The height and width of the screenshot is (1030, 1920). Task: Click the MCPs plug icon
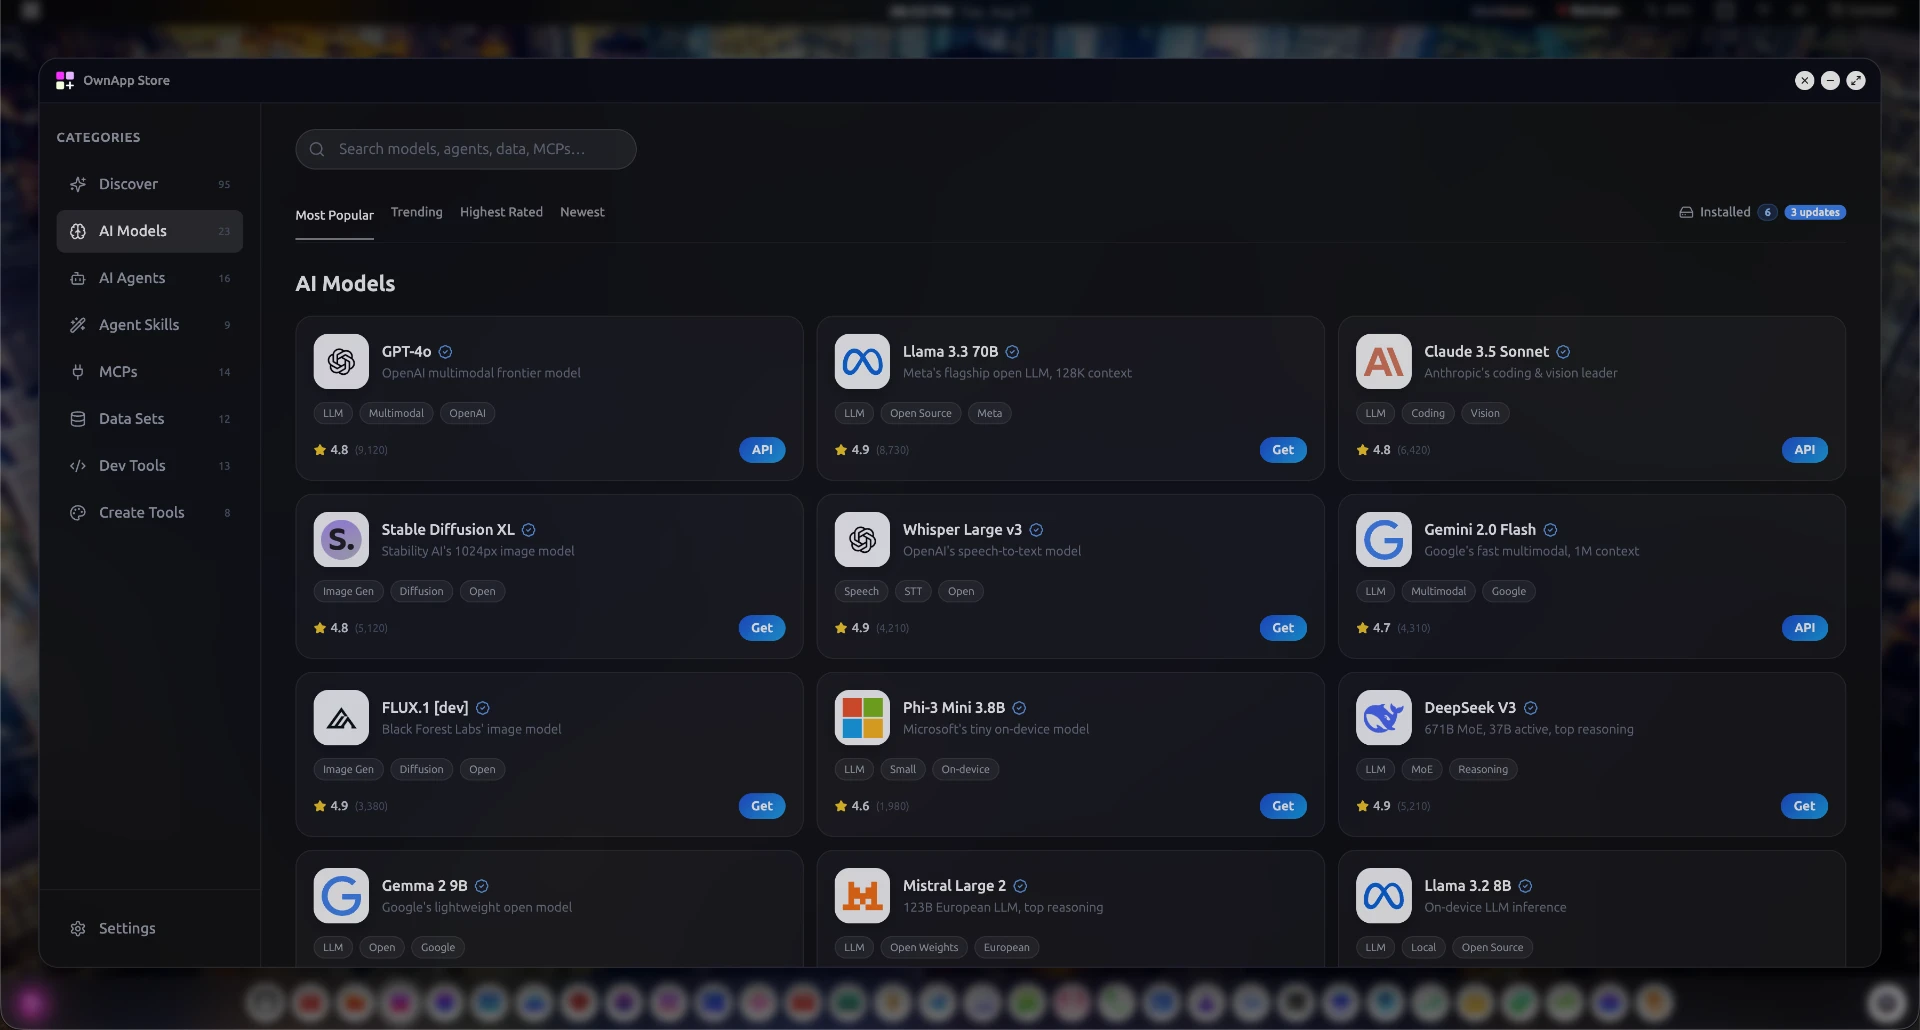[x=78, y=372]
